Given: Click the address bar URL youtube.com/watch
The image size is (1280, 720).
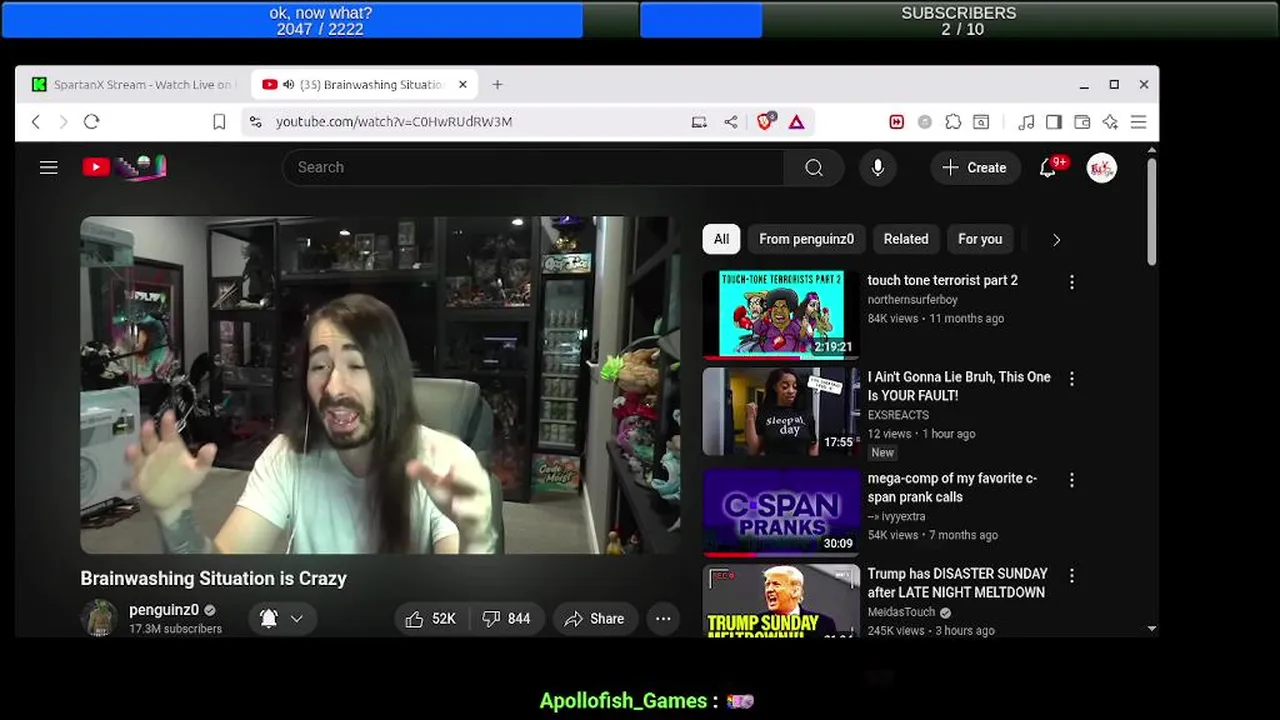Looking at the screenshot, I should [394, 122].
